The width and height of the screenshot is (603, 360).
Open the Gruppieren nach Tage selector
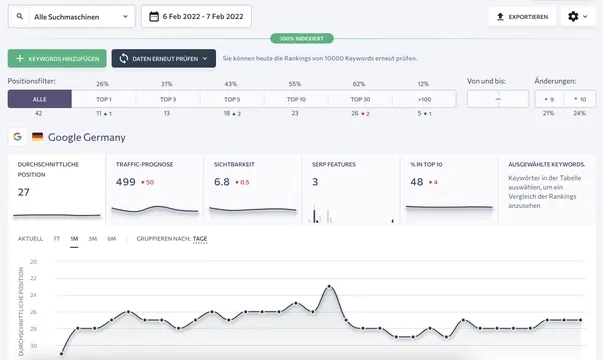pyautogui.click(x=200, y=239)
